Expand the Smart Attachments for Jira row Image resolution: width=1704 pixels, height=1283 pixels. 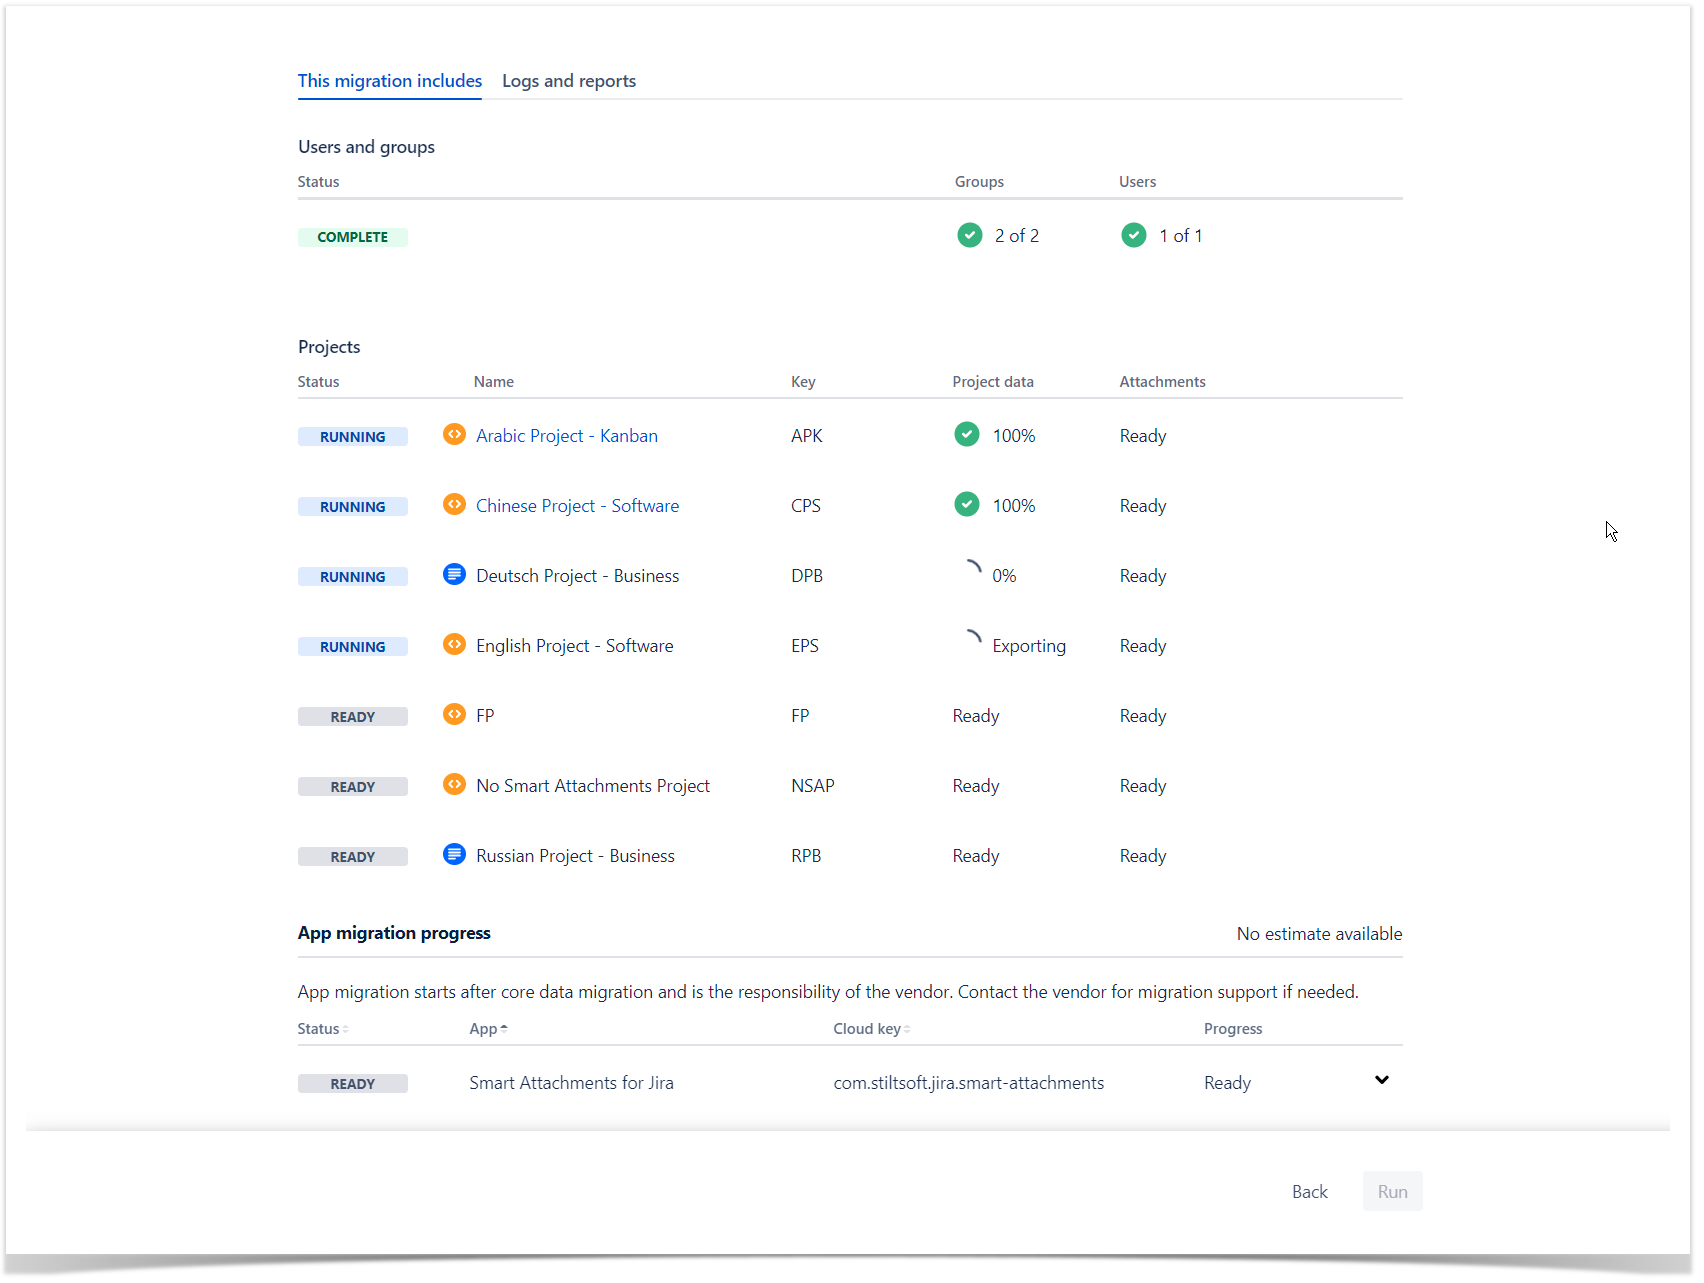(x=1381, y=1080)
